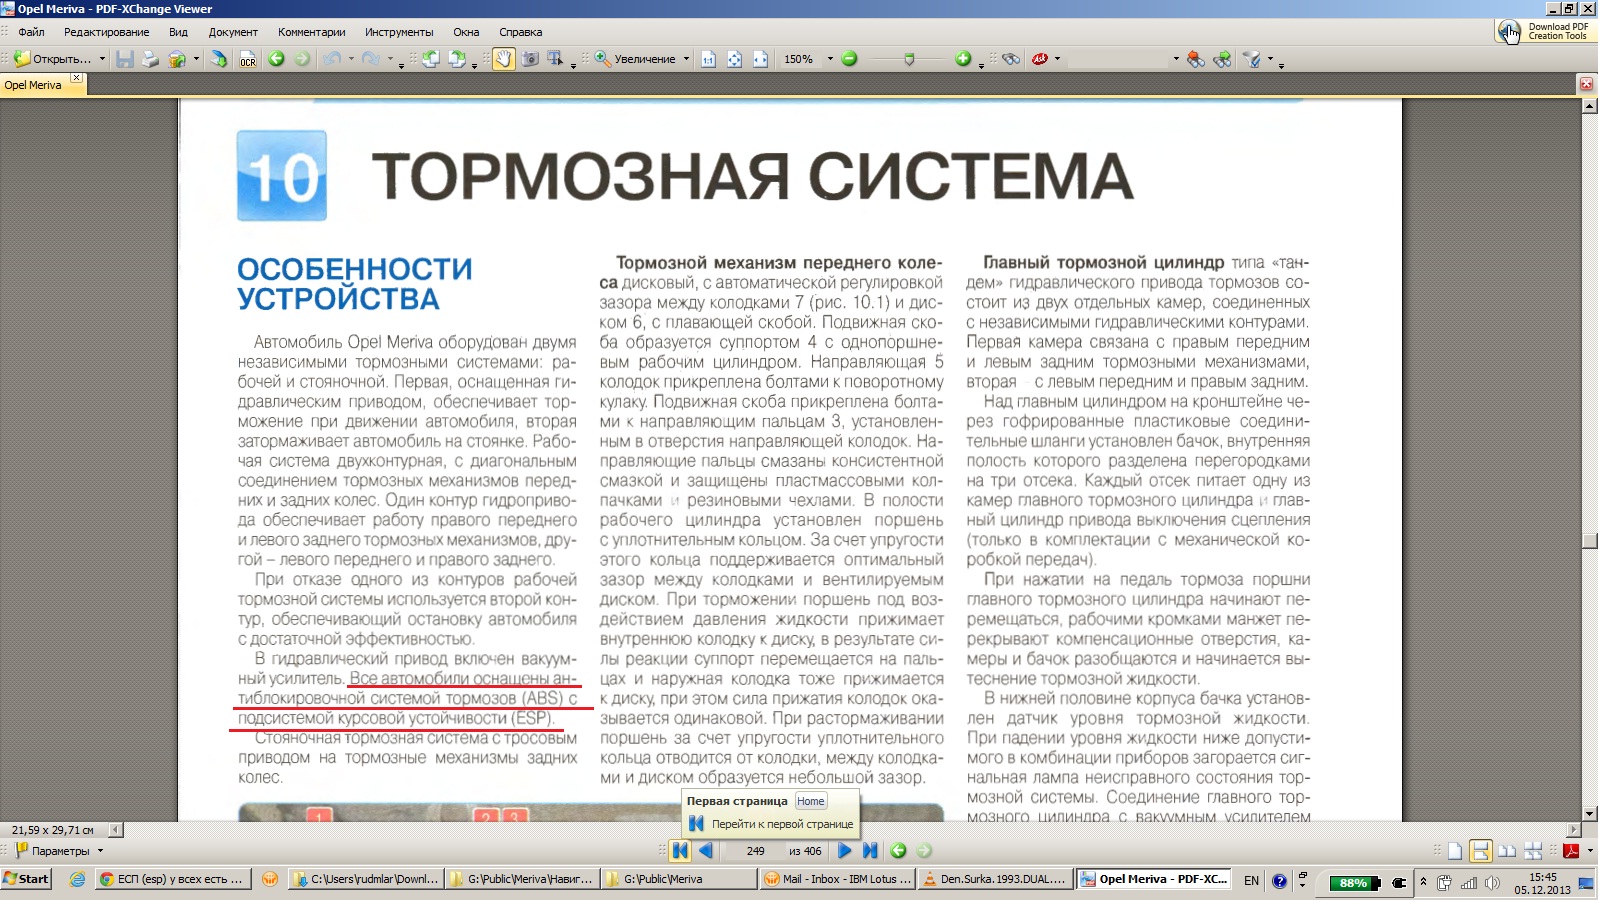Click the search text input field

(1118, 59)
